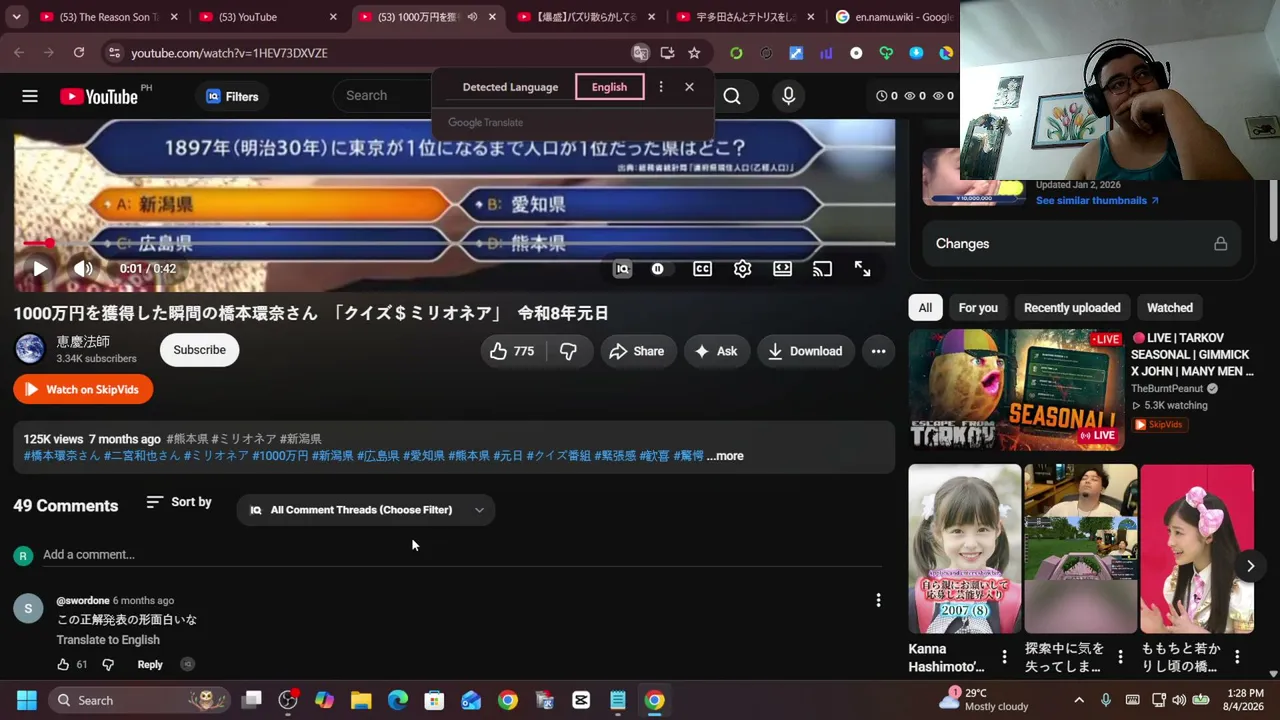Screen dimensions: 1280x720
Task: Open the Sort by comments menu
Action: pos(179,502)
